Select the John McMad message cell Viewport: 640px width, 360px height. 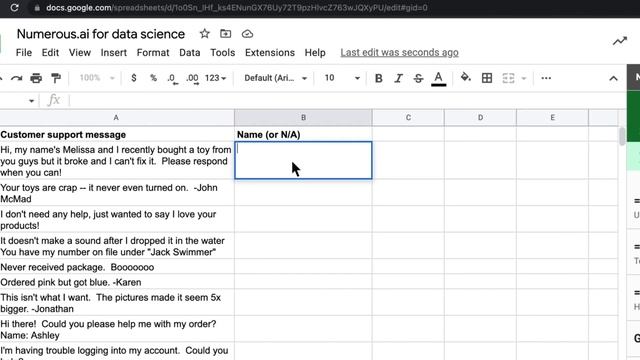coord(117,193)
